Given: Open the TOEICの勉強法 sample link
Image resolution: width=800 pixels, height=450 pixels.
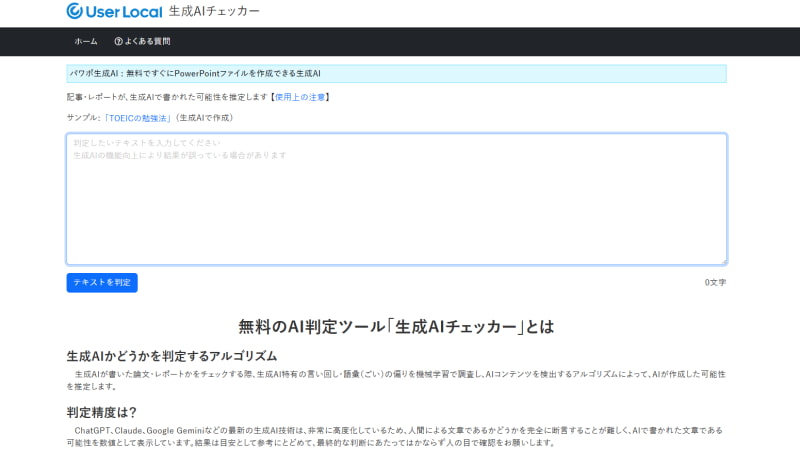Looking at the screenshot, I should 138,118.
